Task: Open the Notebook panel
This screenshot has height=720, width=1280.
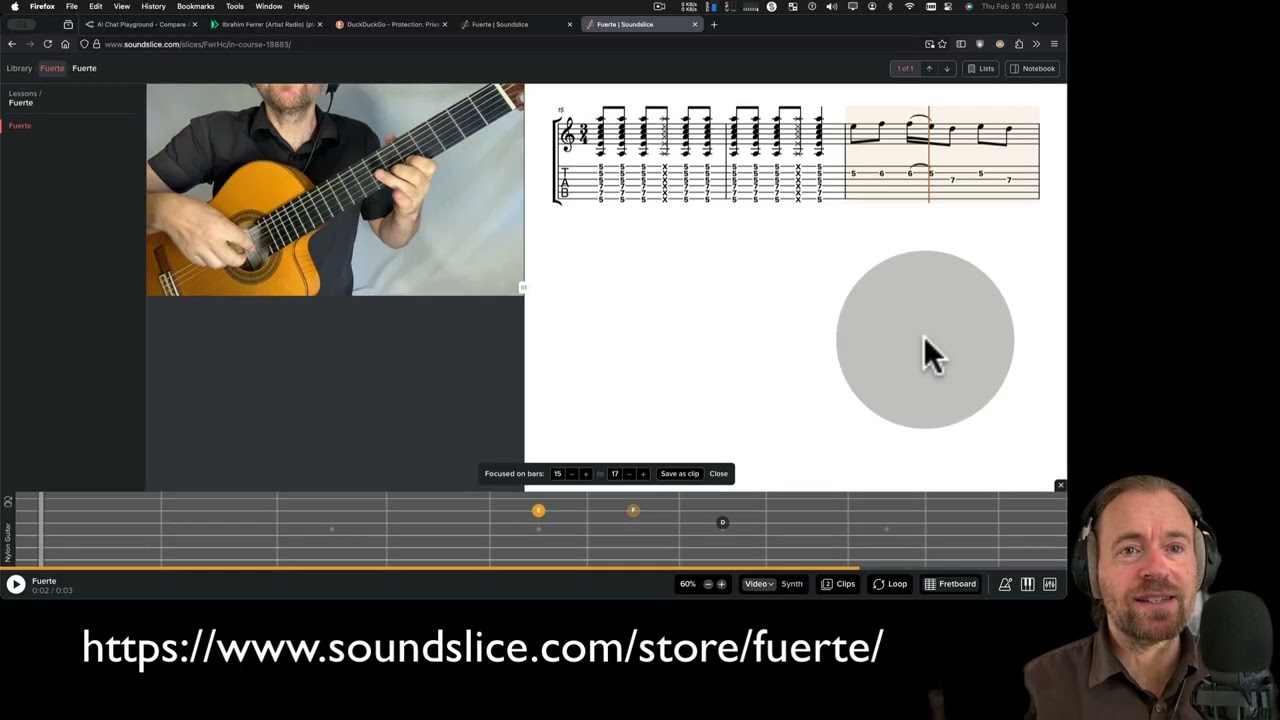Action: pos(1033,69)
